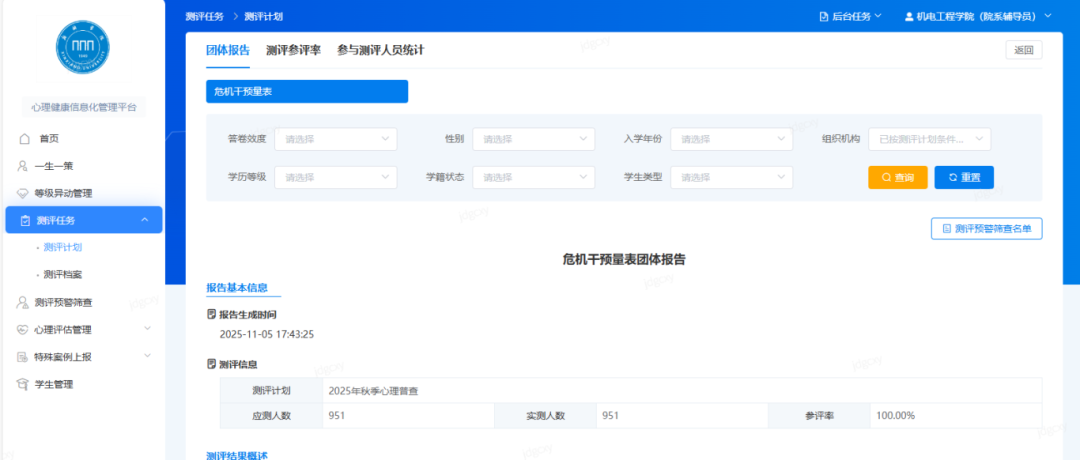Click the user avatar icon in header
This screenshot has width=1080, height=460.
pos(909,16)
